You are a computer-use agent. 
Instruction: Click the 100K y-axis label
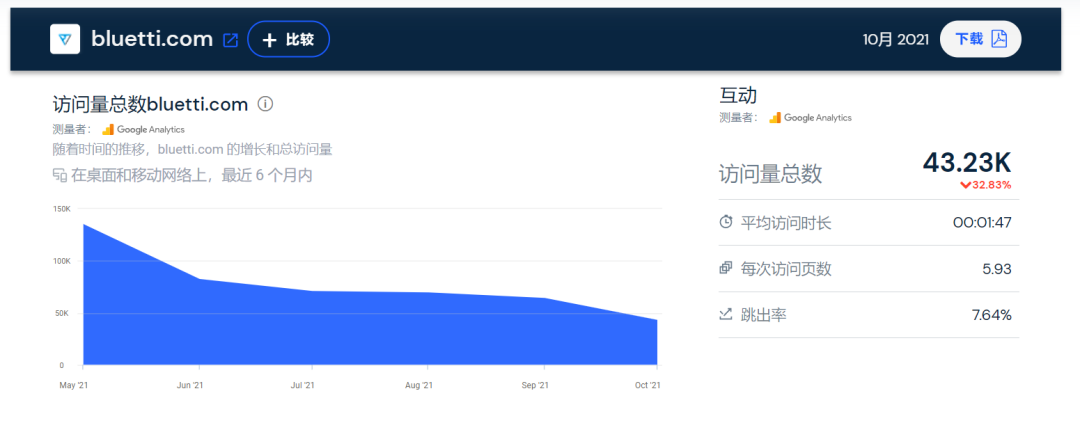coord(62,261)
